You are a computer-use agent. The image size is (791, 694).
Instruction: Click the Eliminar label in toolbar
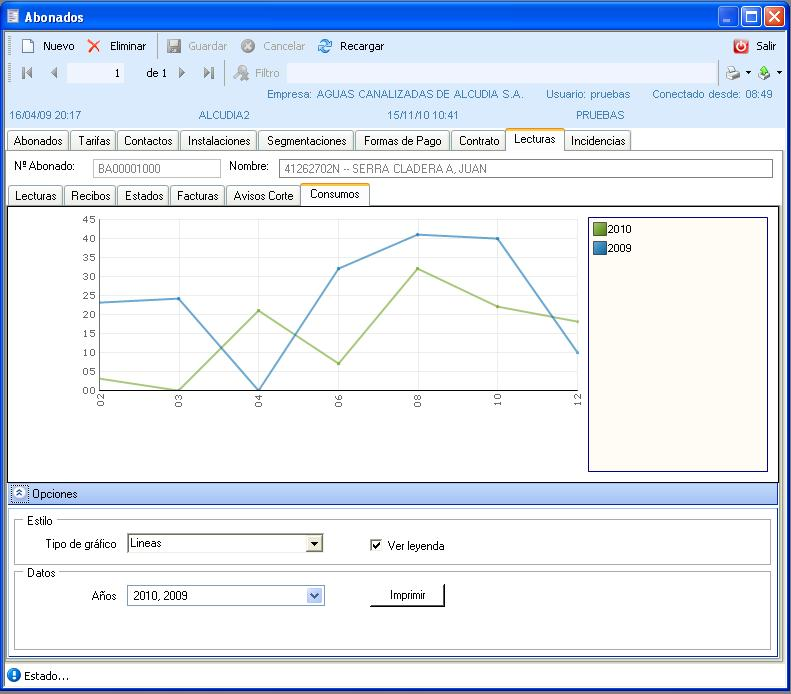(x=128, y=46)
